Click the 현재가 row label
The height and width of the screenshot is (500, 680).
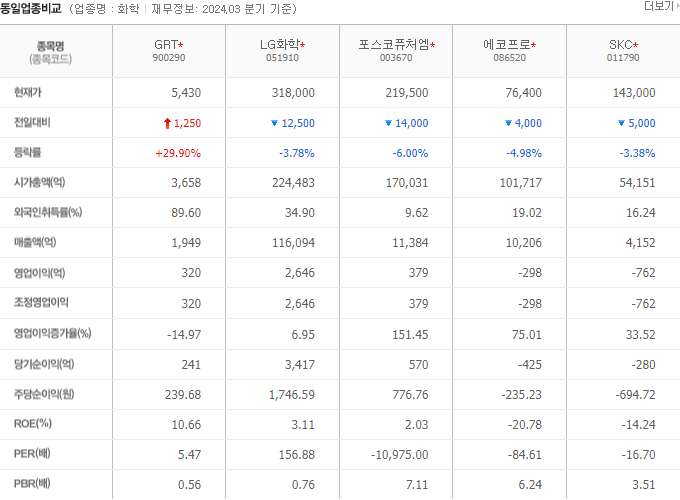pyautogui.click(x=28, y=92)
